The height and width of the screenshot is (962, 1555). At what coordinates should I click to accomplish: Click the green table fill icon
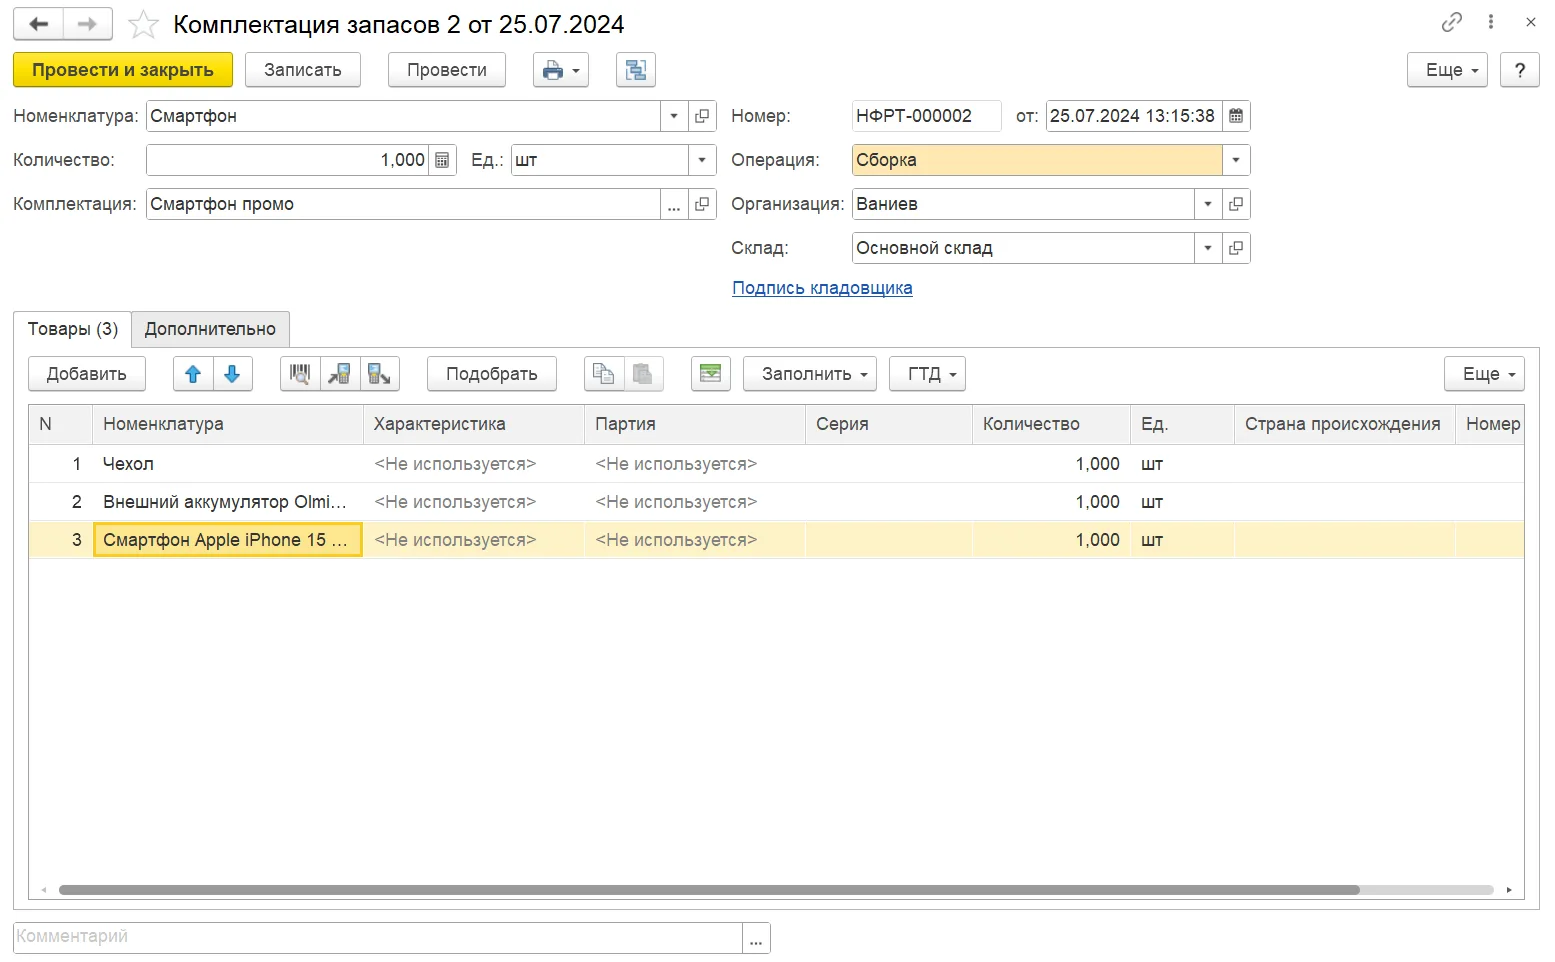pos(710,374)
